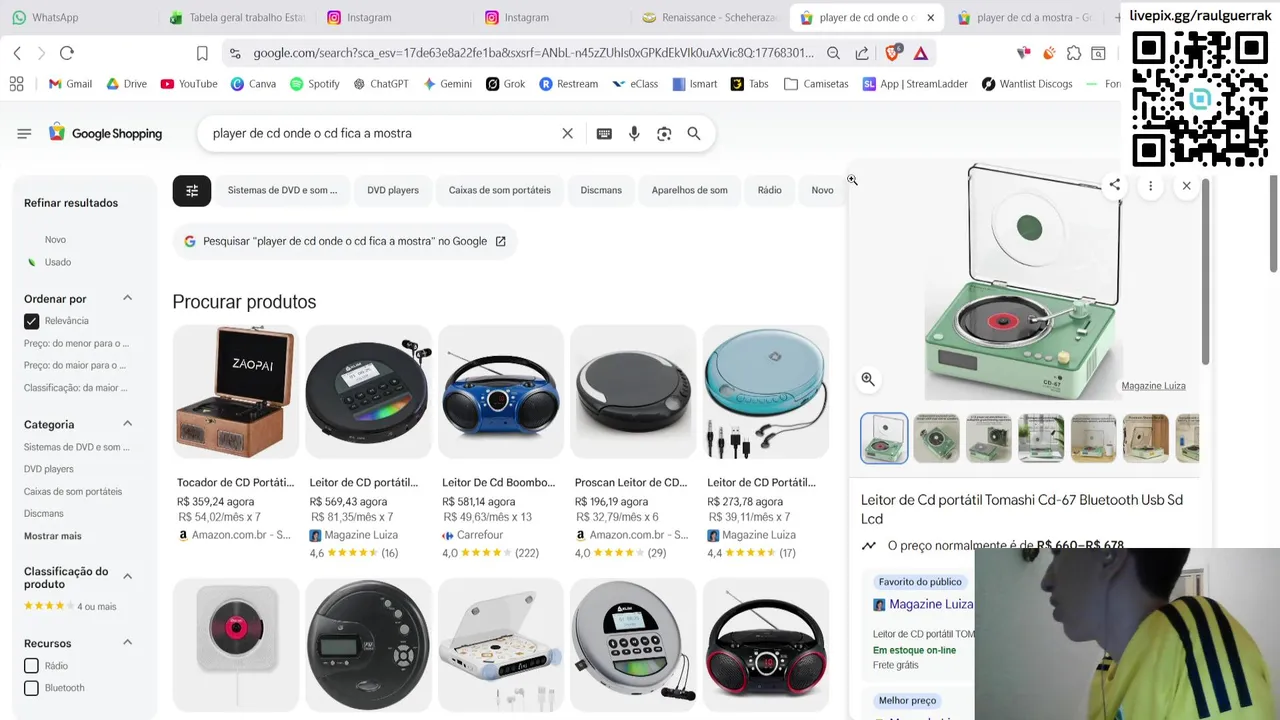Open the Spotify bookmark
The image size is (1280, 720).
(x=315, y=84)
